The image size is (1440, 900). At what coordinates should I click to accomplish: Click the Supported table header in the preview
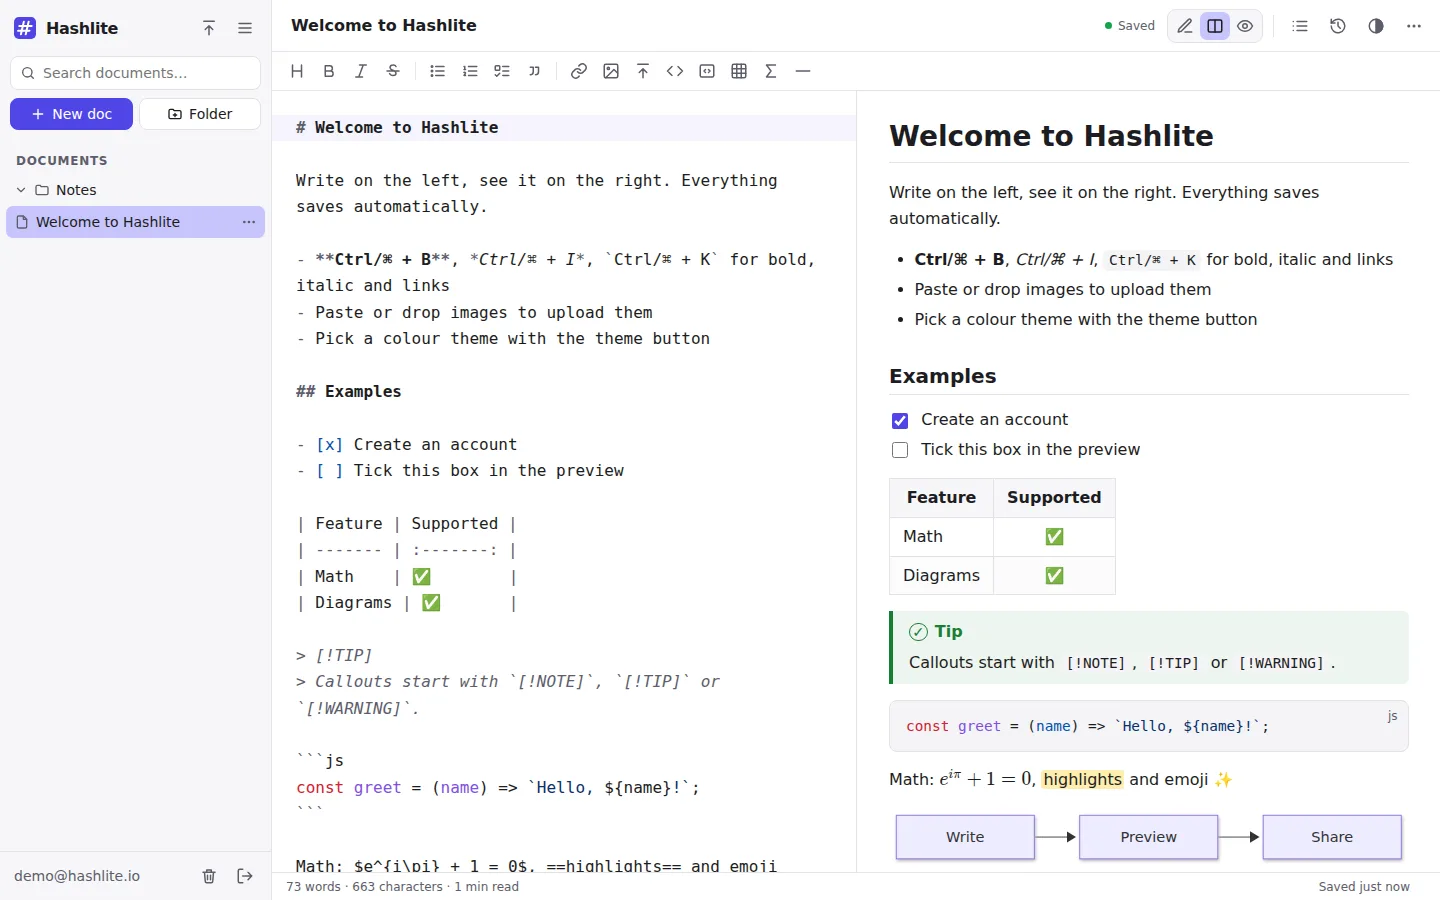point(1054,498)
